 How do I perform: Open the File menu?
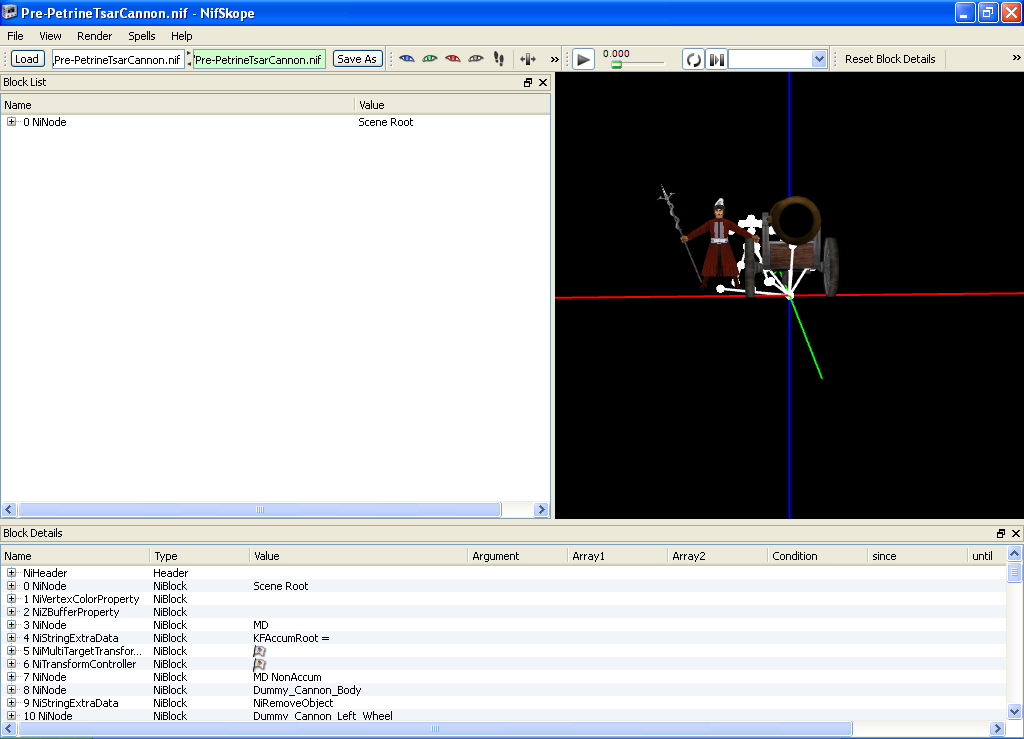click(15, 36)
